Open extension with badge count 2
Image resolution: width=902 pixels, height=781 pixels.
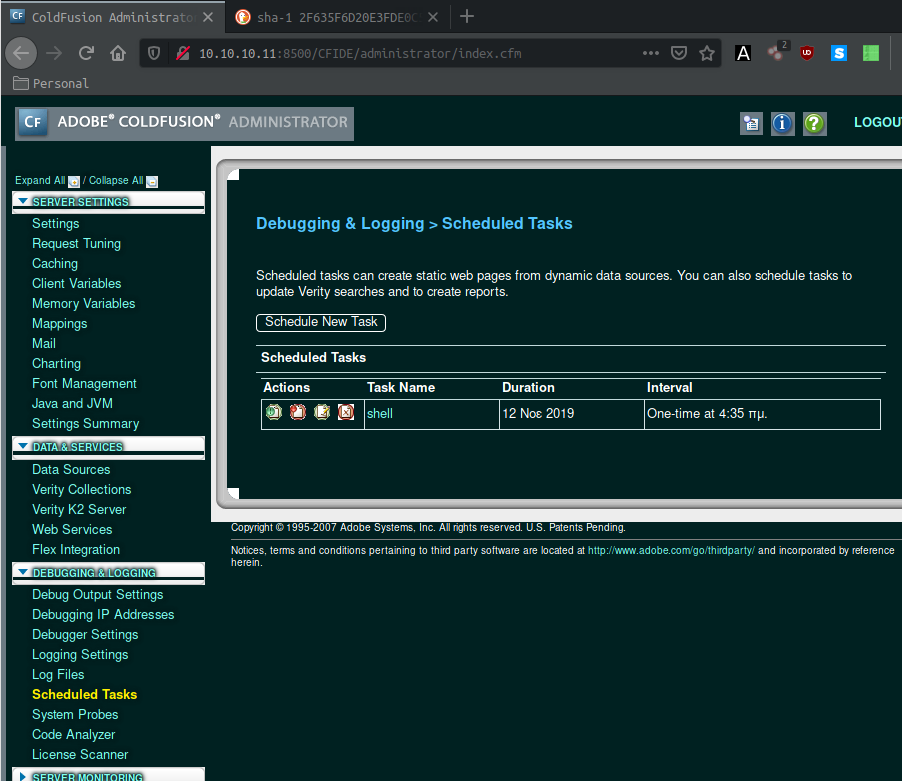pyautogui.click(x=777, y=52)
